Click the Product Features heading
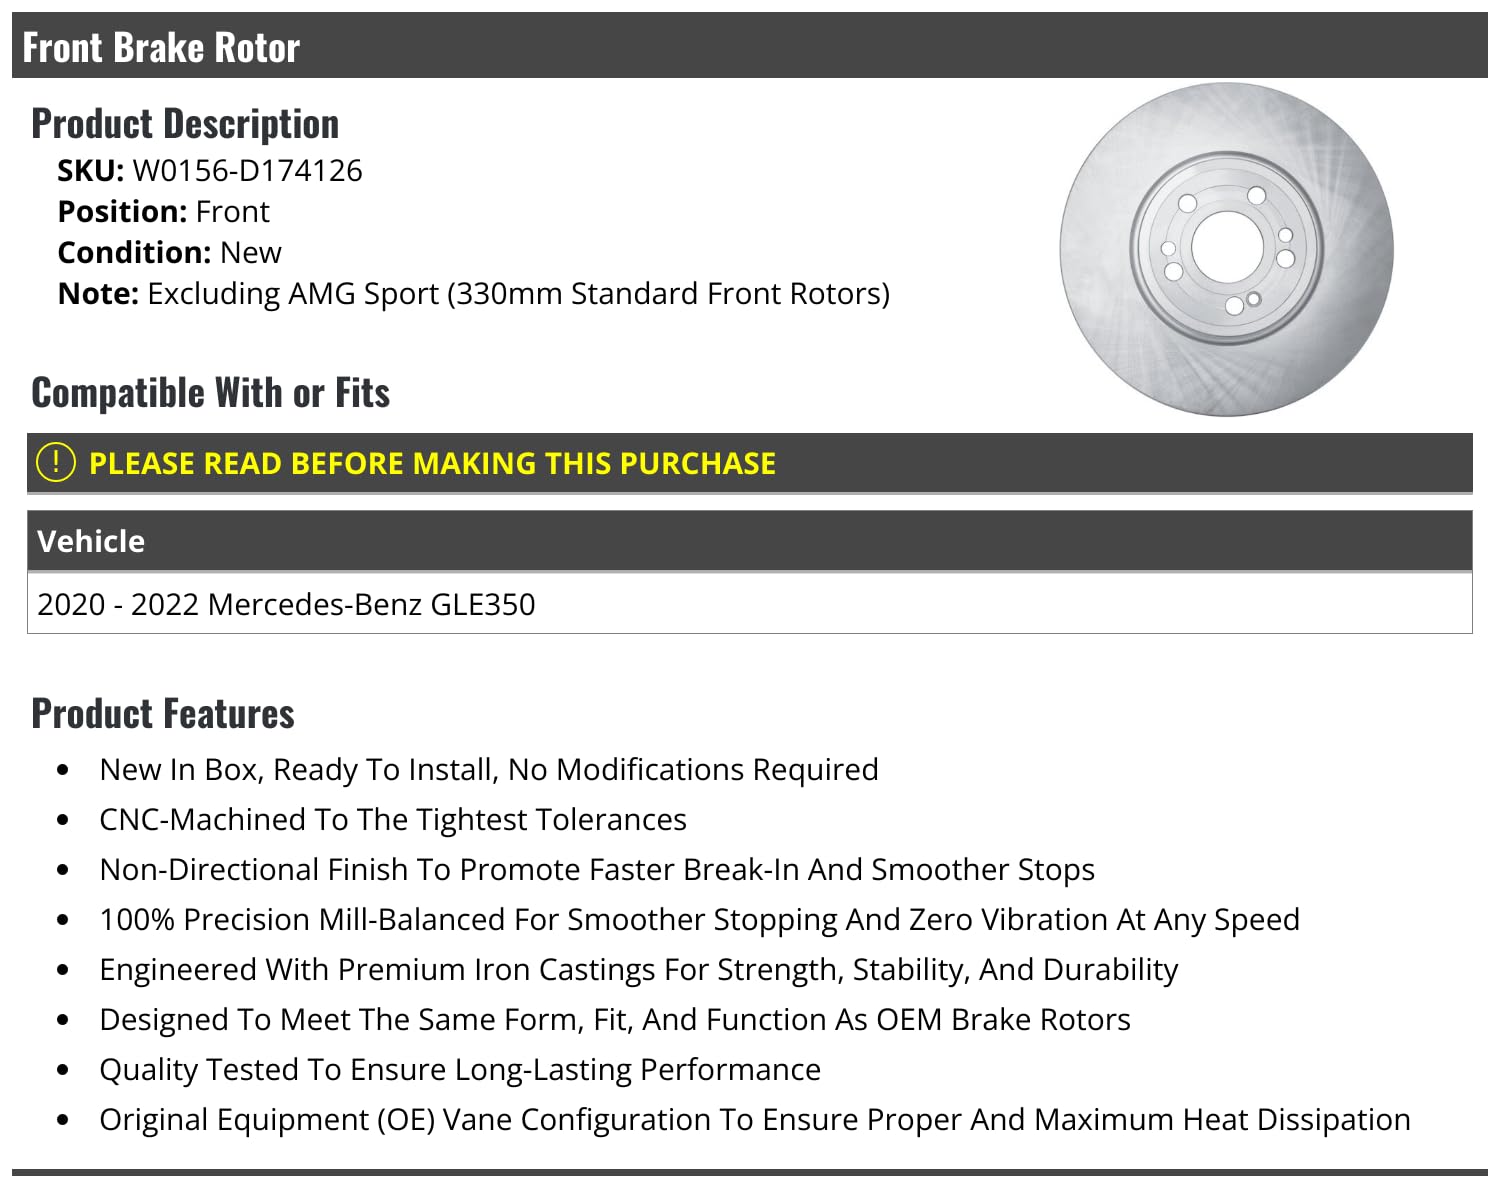The image size is (1500, 1188). click(163, 714)
